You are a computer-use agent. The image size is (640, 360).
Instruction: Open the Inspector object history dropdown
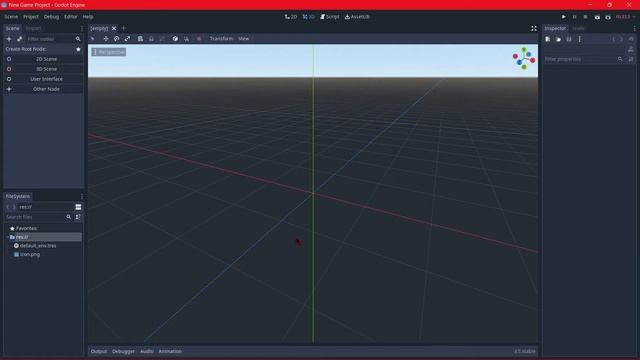pyautogui.click(x=631, y=39)
